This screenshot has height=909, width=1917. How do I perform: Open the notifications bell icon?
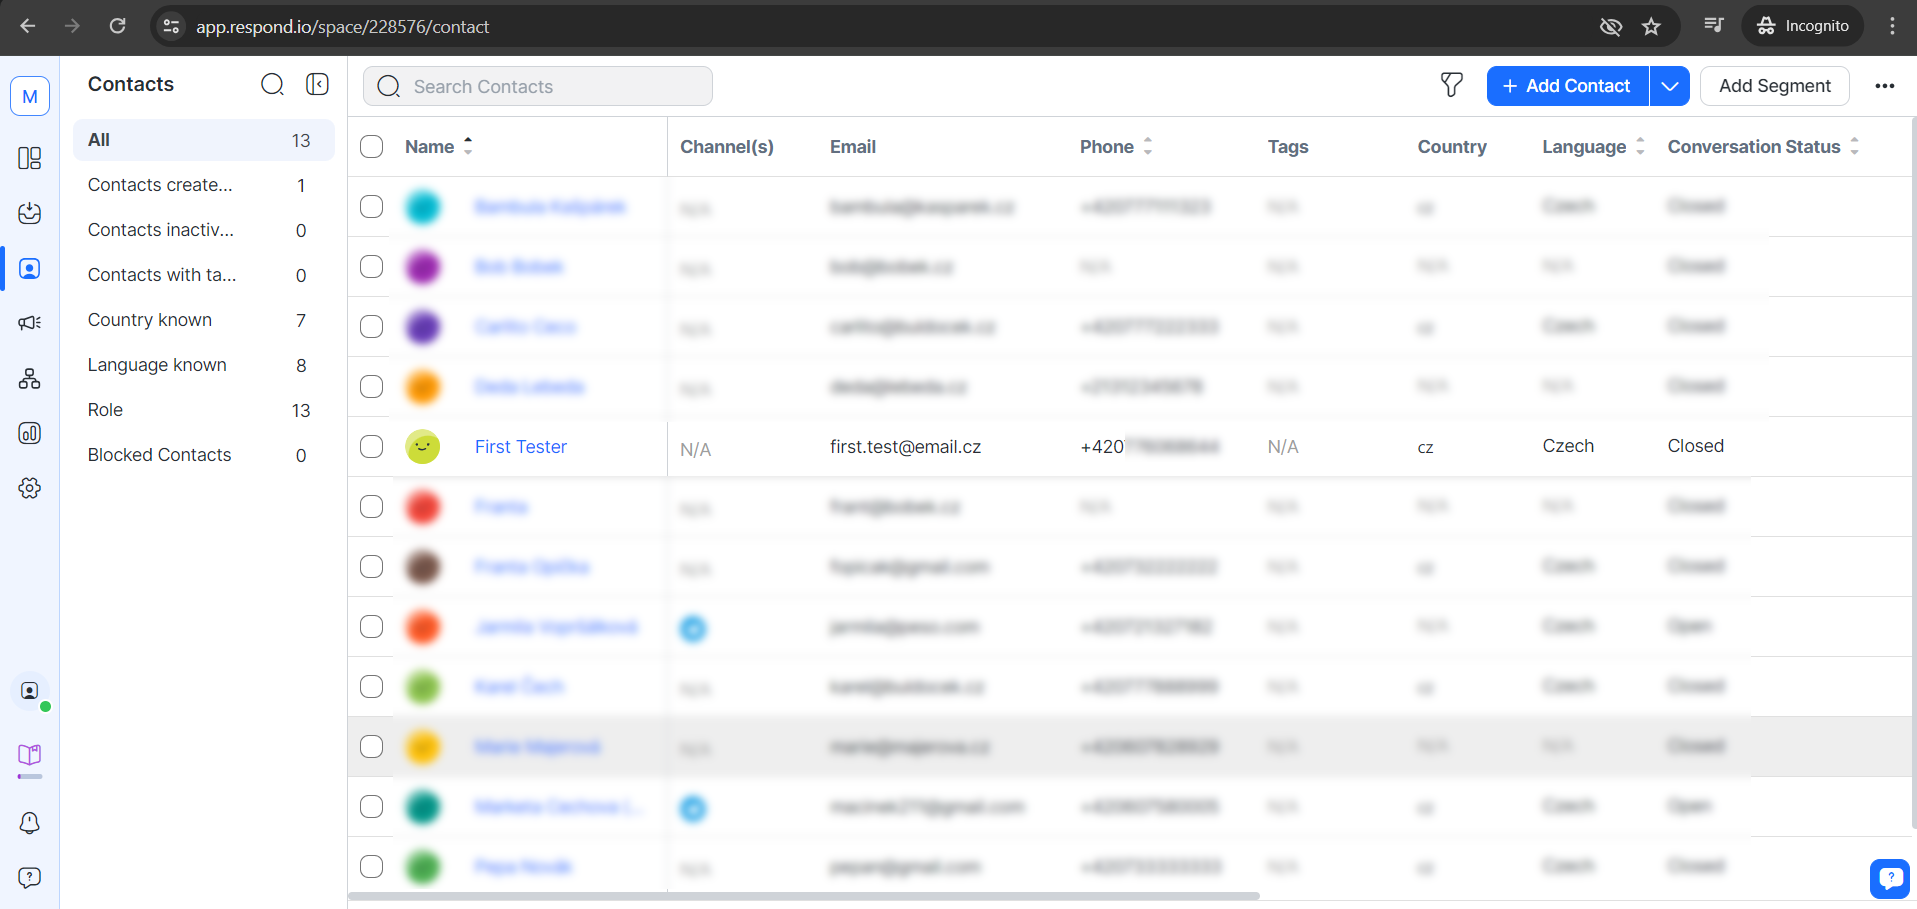[x=30, y=822]
